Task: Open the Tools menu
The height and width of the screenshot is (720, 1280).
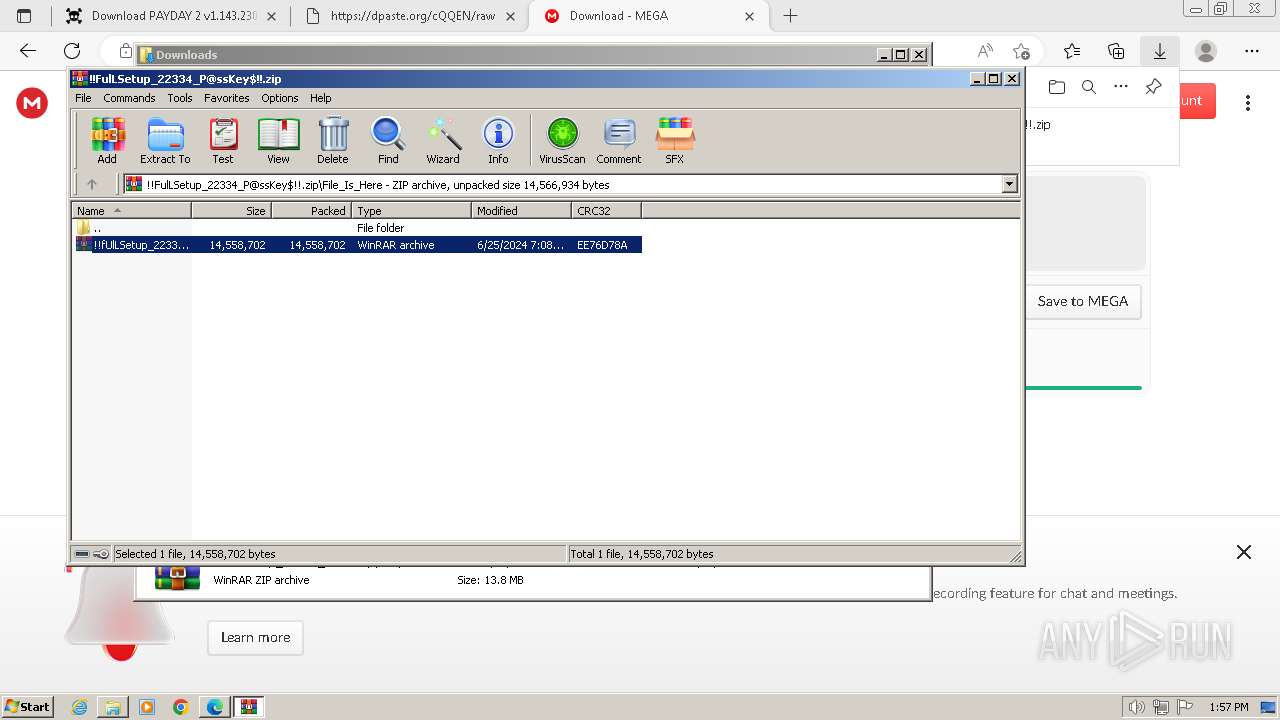Action: (x=180, y=98)
